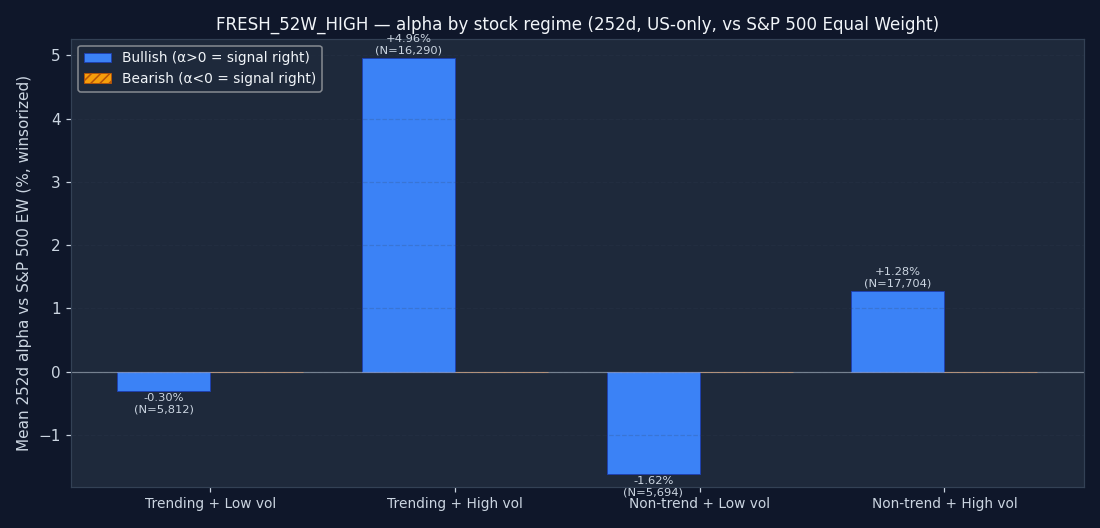Viewport: 1100px width, 528px height.
Task: Click the blue Bullish legend swatch
Action: [97, 58]
